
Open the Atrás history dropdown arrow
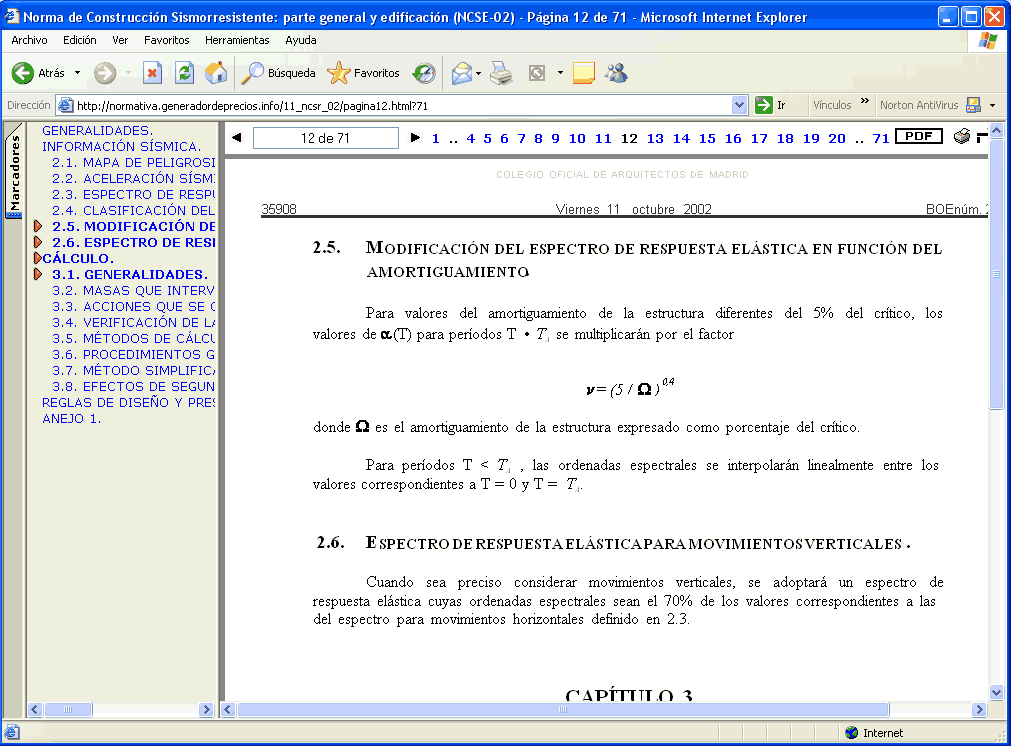(77, 73)
